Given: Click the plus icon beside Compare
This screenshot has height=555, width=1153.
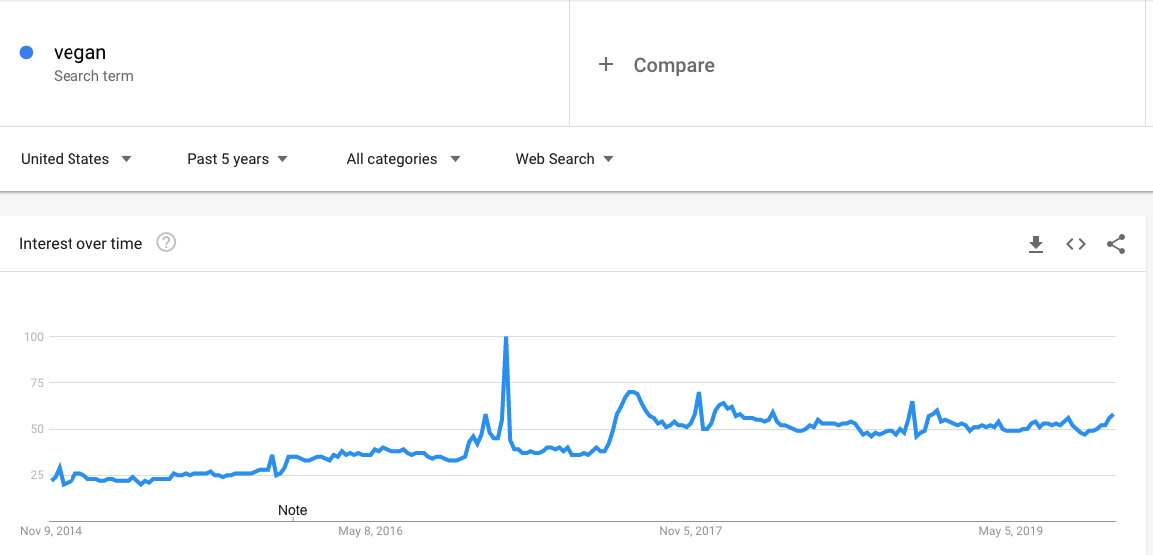Looking at the screenshot, I should [x=605, y=65].
